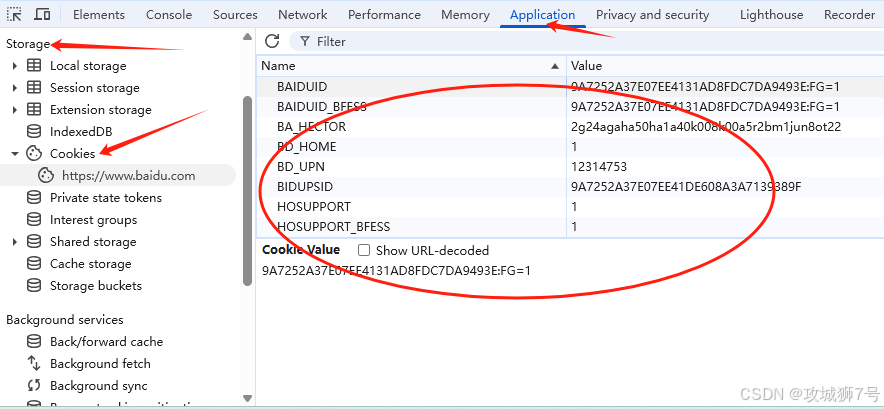Select the BD_HOME cookie row
The image size is (884, 409).
pos(570,147)
